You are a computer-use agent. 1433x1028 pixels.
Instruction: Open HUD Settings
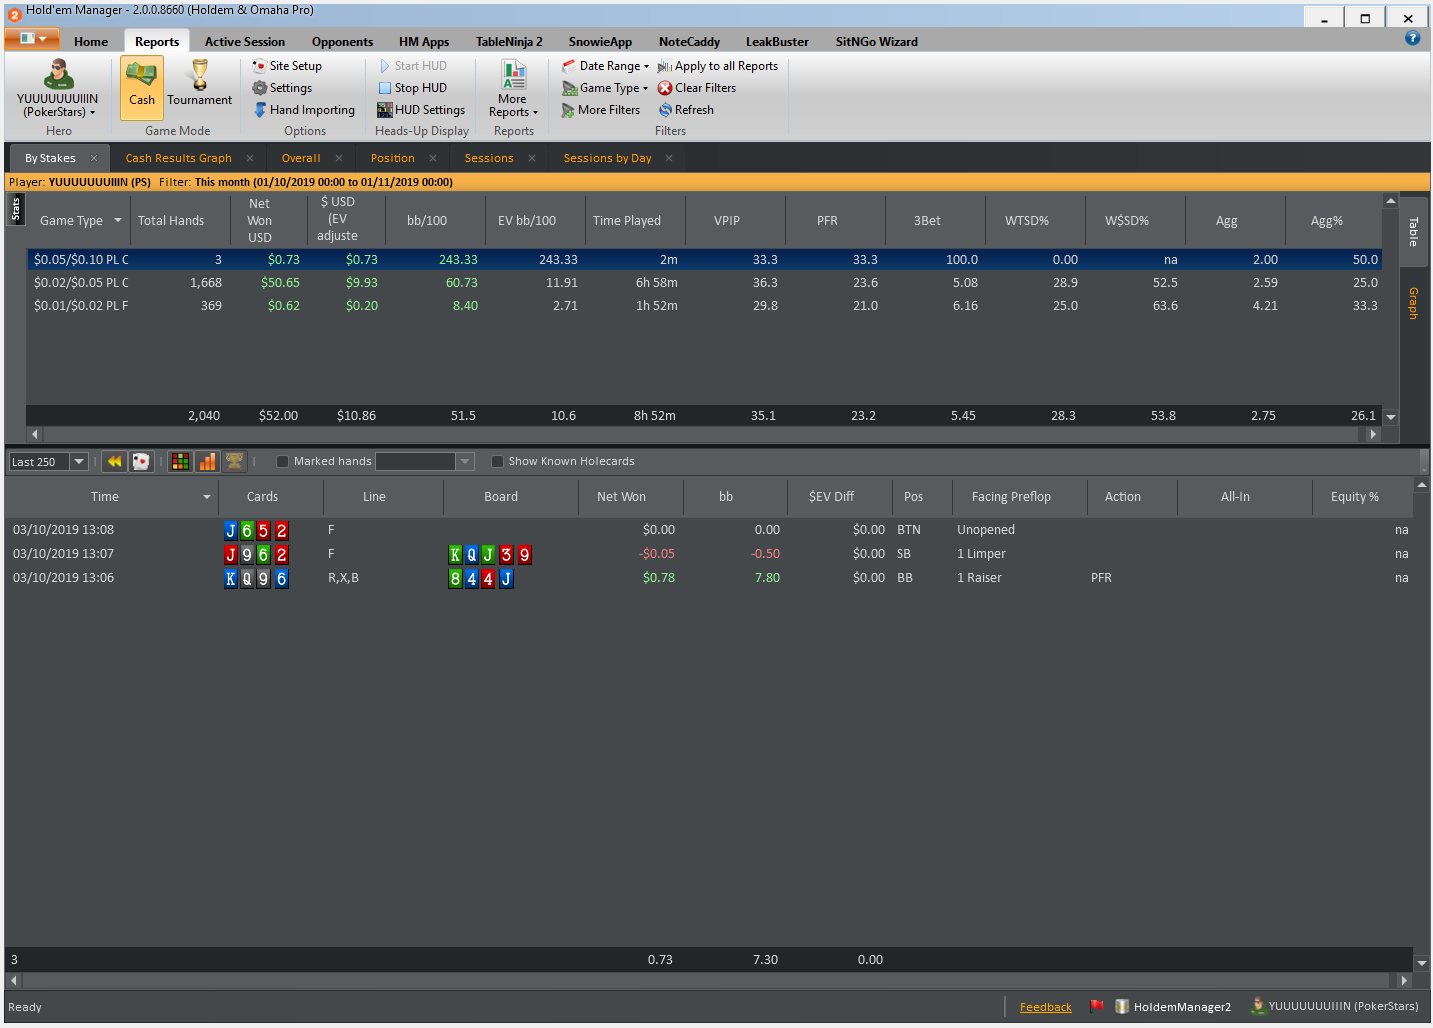tap(421, 110)
